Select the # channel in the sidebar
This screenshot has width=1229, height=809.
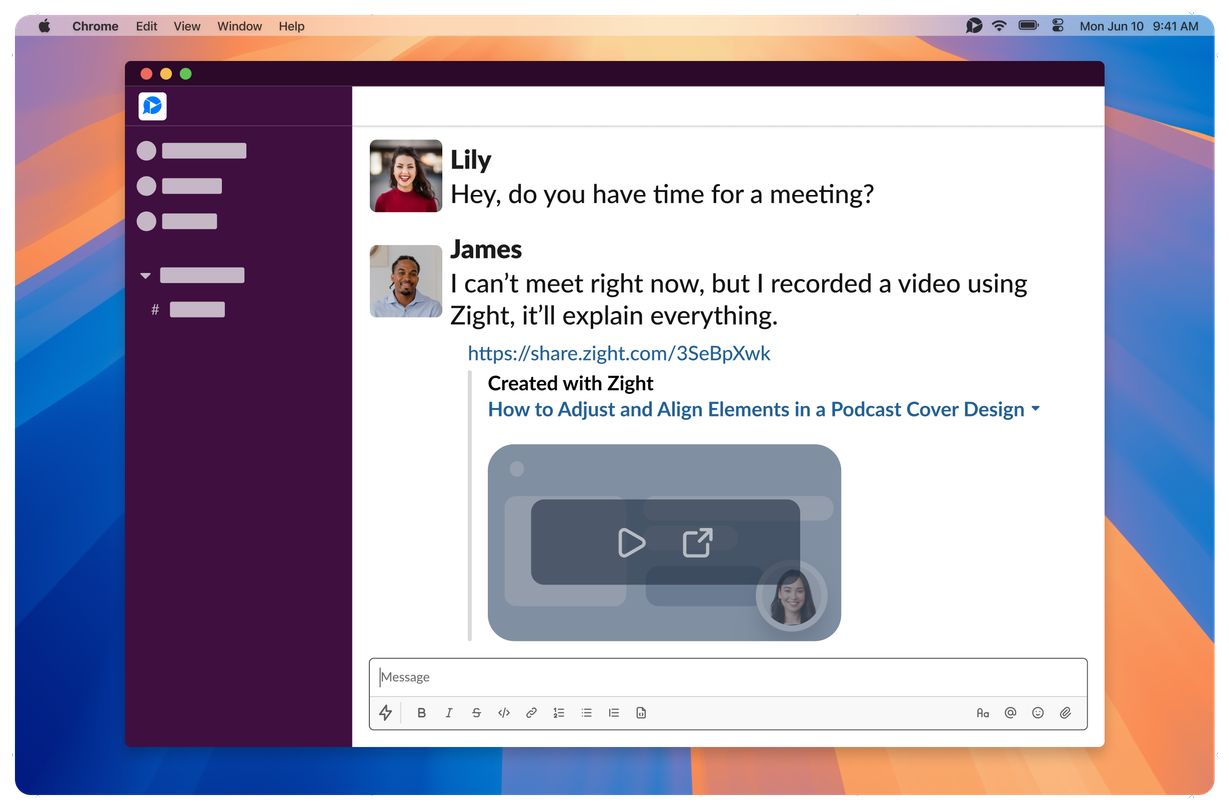click(188, 310)
